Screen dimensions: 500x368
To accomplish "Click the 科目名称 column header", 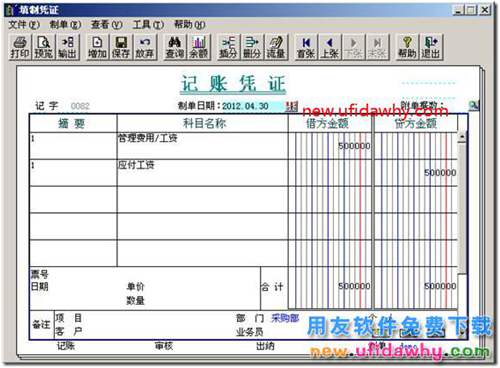I will click(202, 123).
